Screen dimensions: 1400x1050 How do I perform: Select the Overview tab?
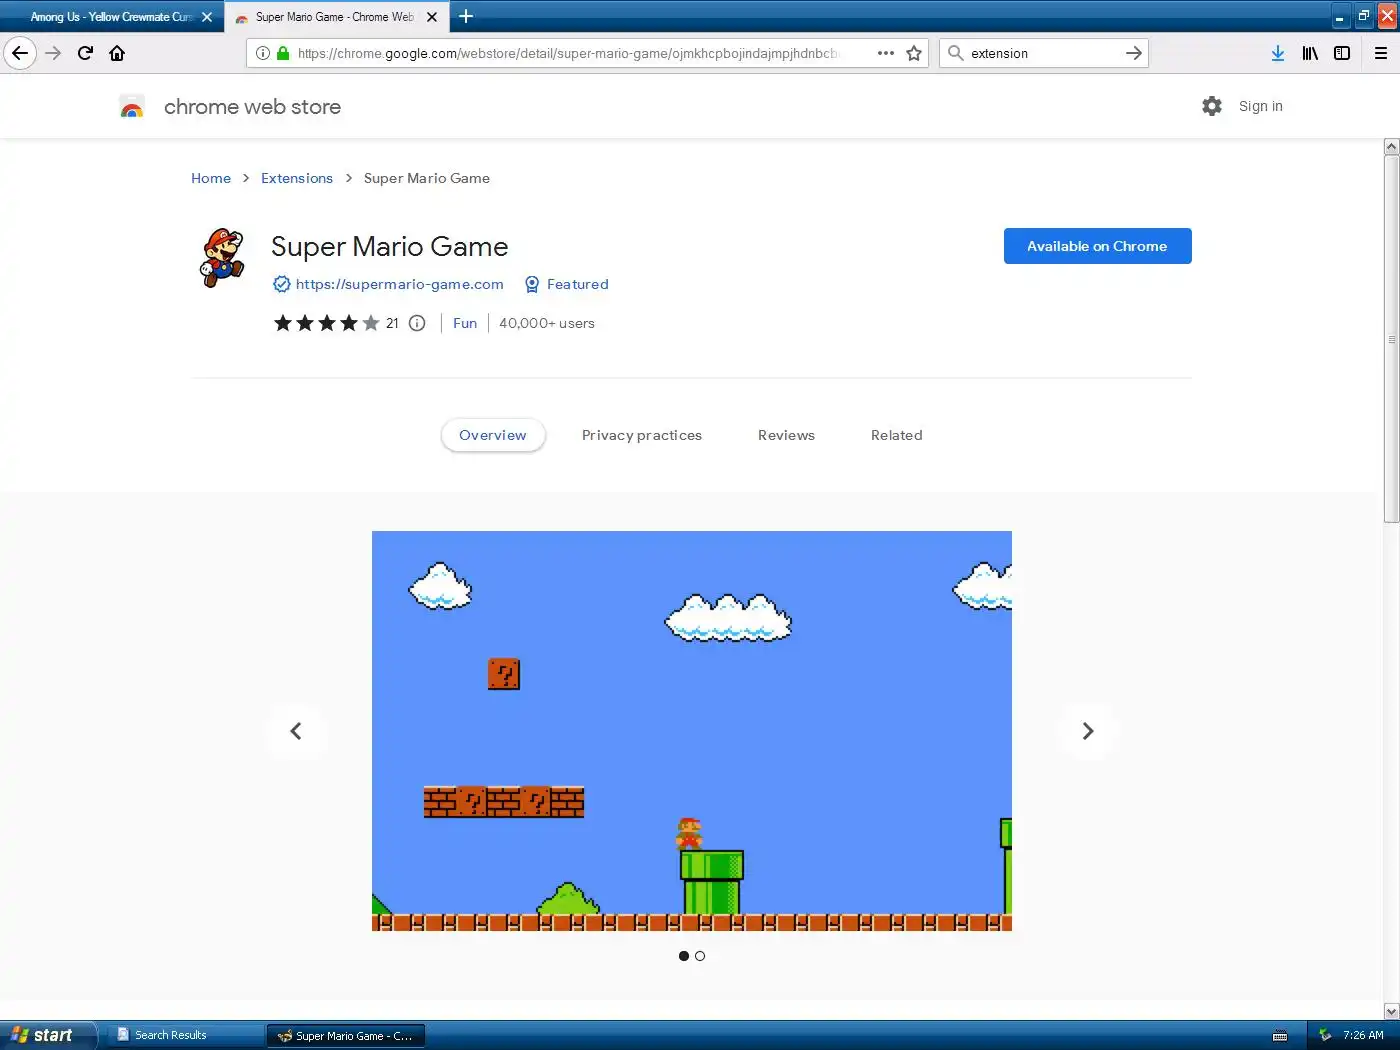(x=493, y=435)
